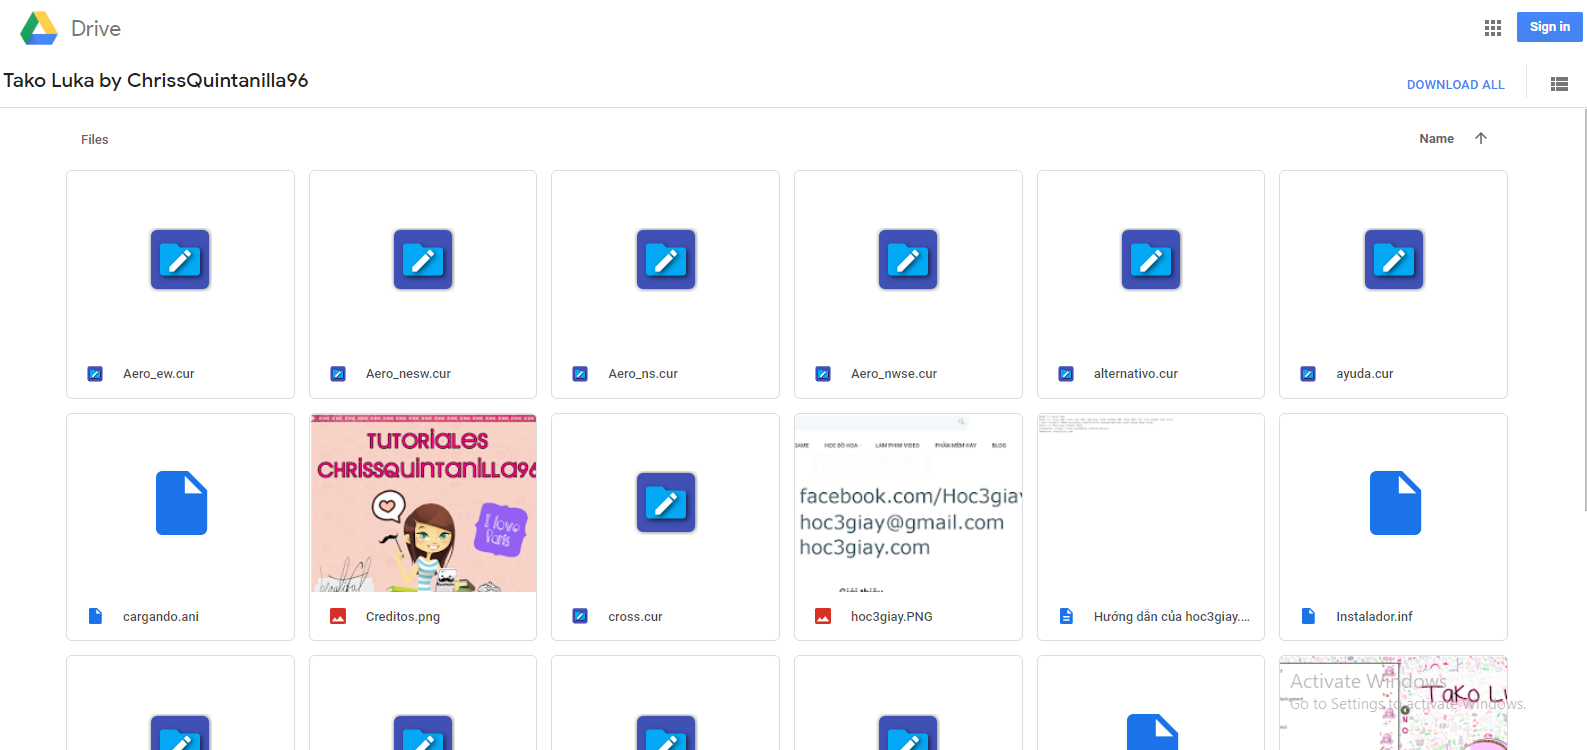Select the Aero_nesw.cur file name

point(408,374)
